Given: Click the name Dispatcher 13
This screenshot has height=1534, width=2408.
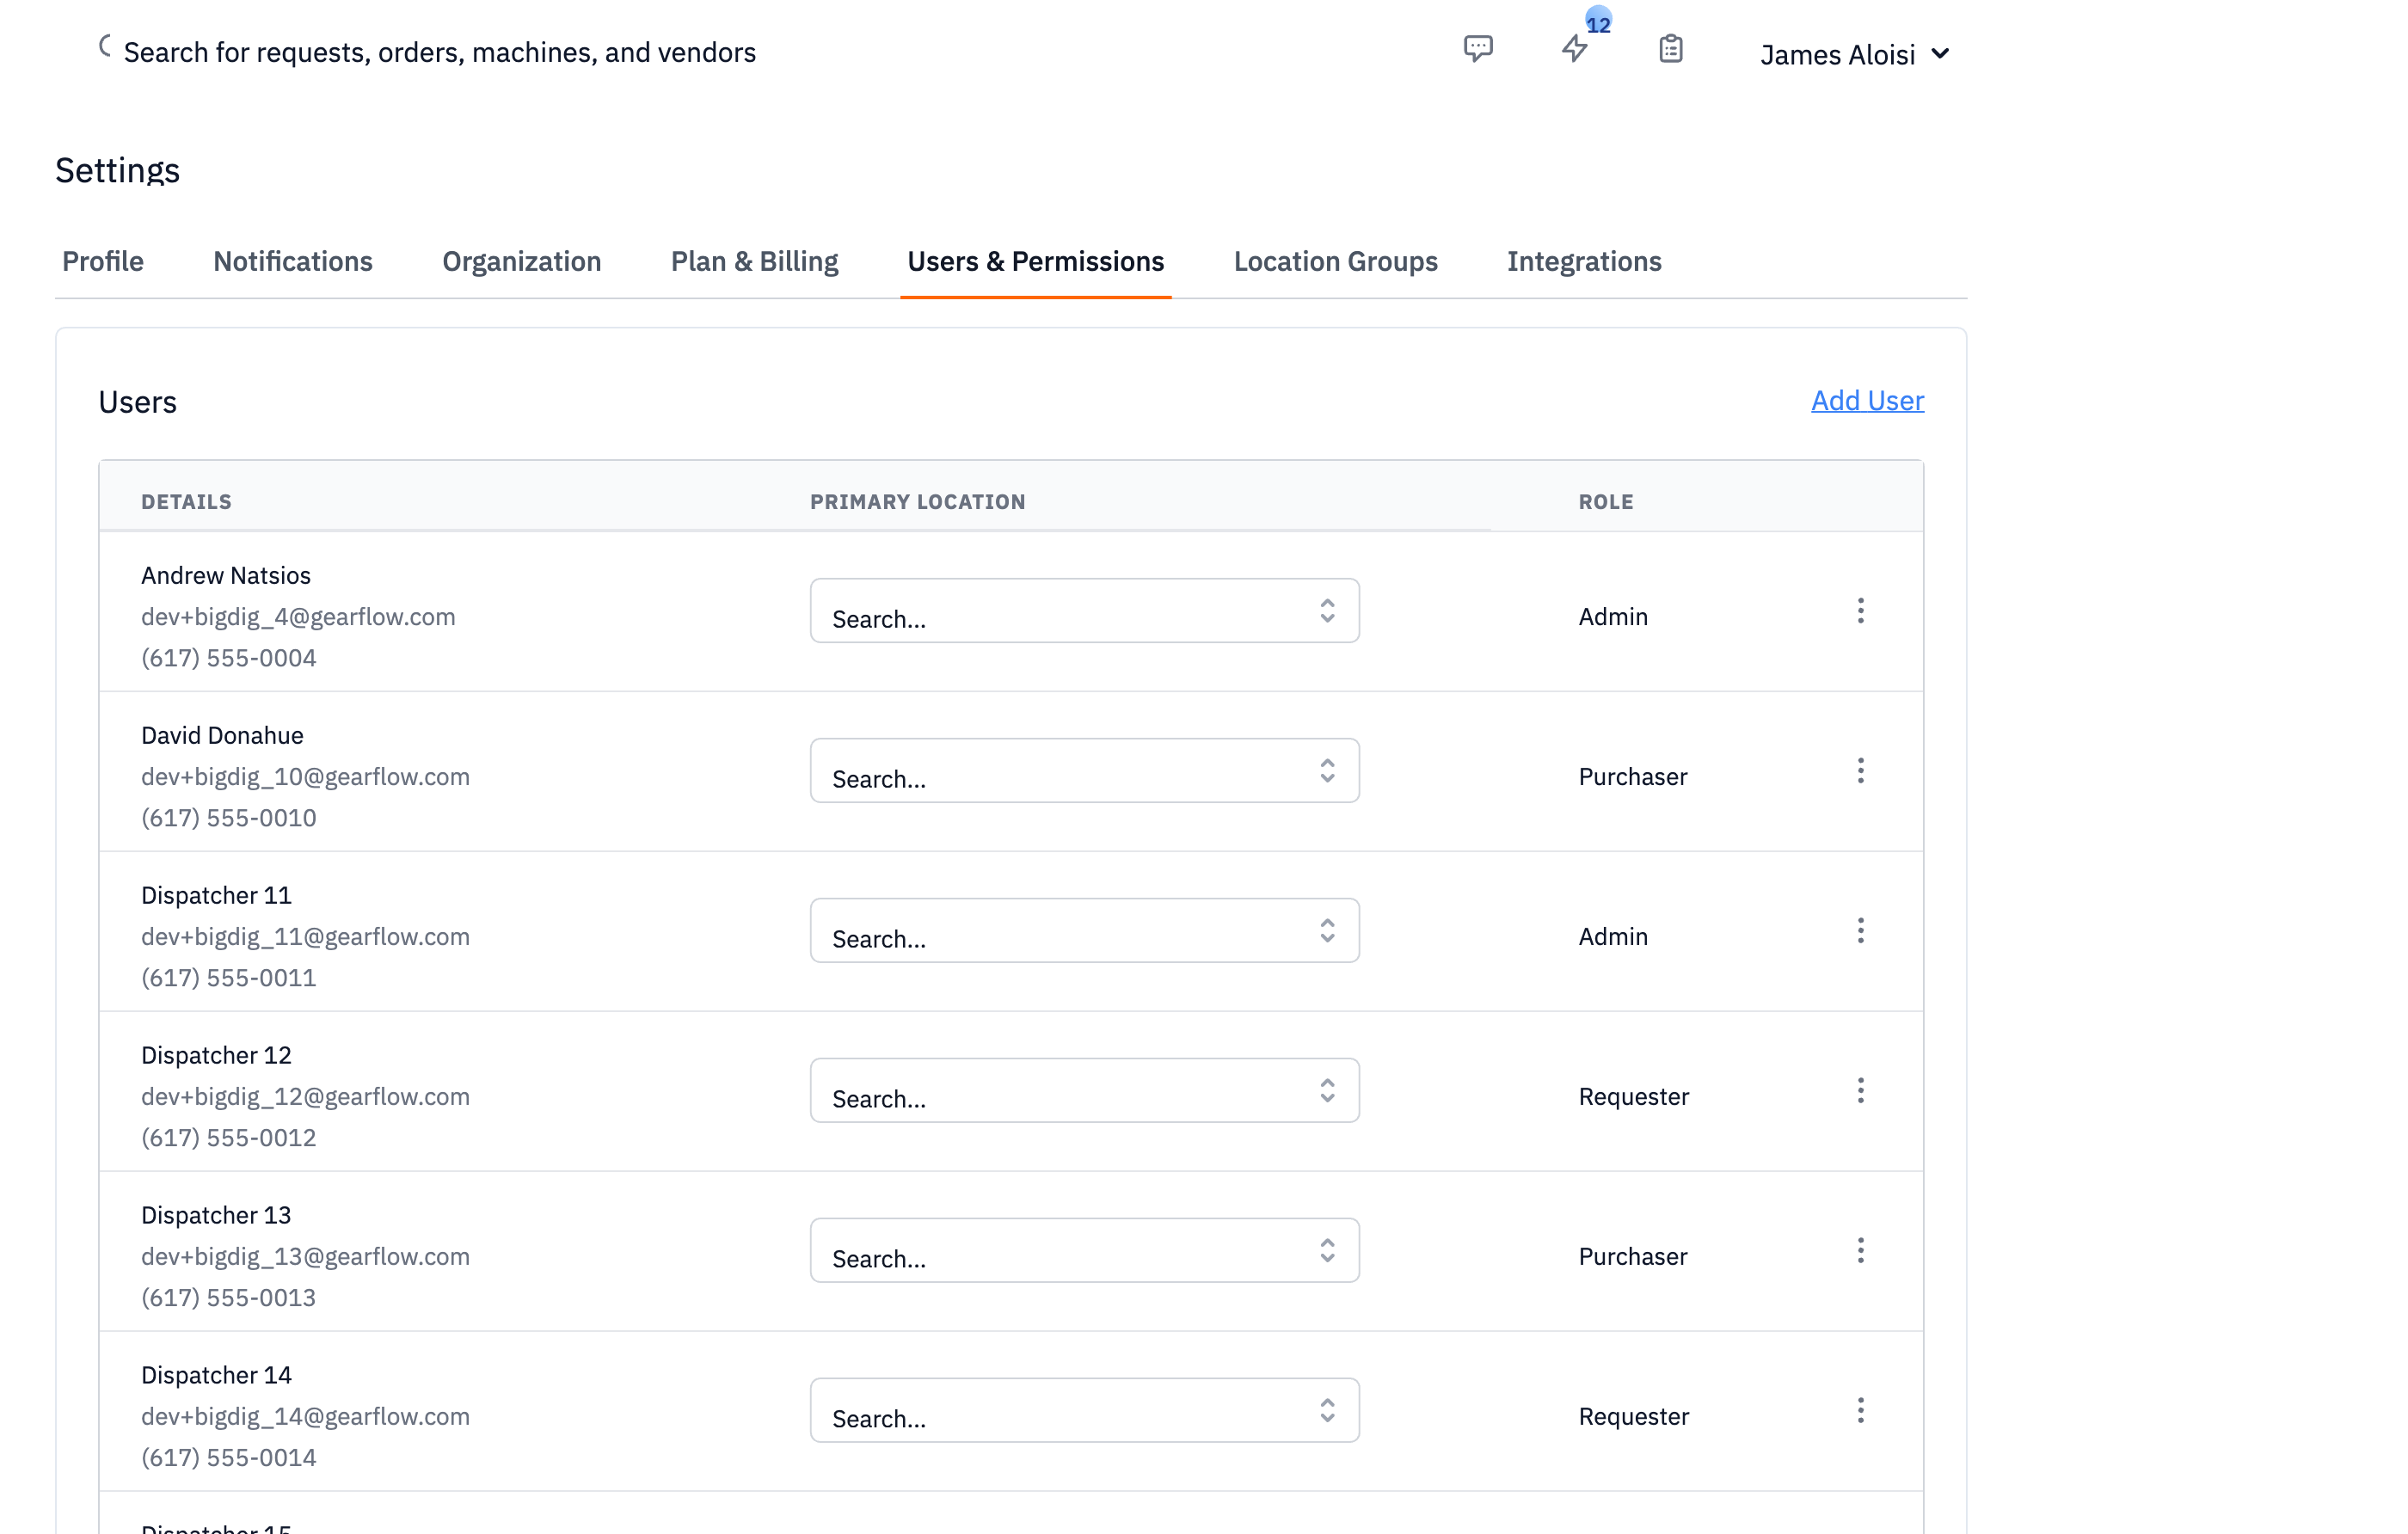Looking at the screenshot, I should click(216, 1215).
